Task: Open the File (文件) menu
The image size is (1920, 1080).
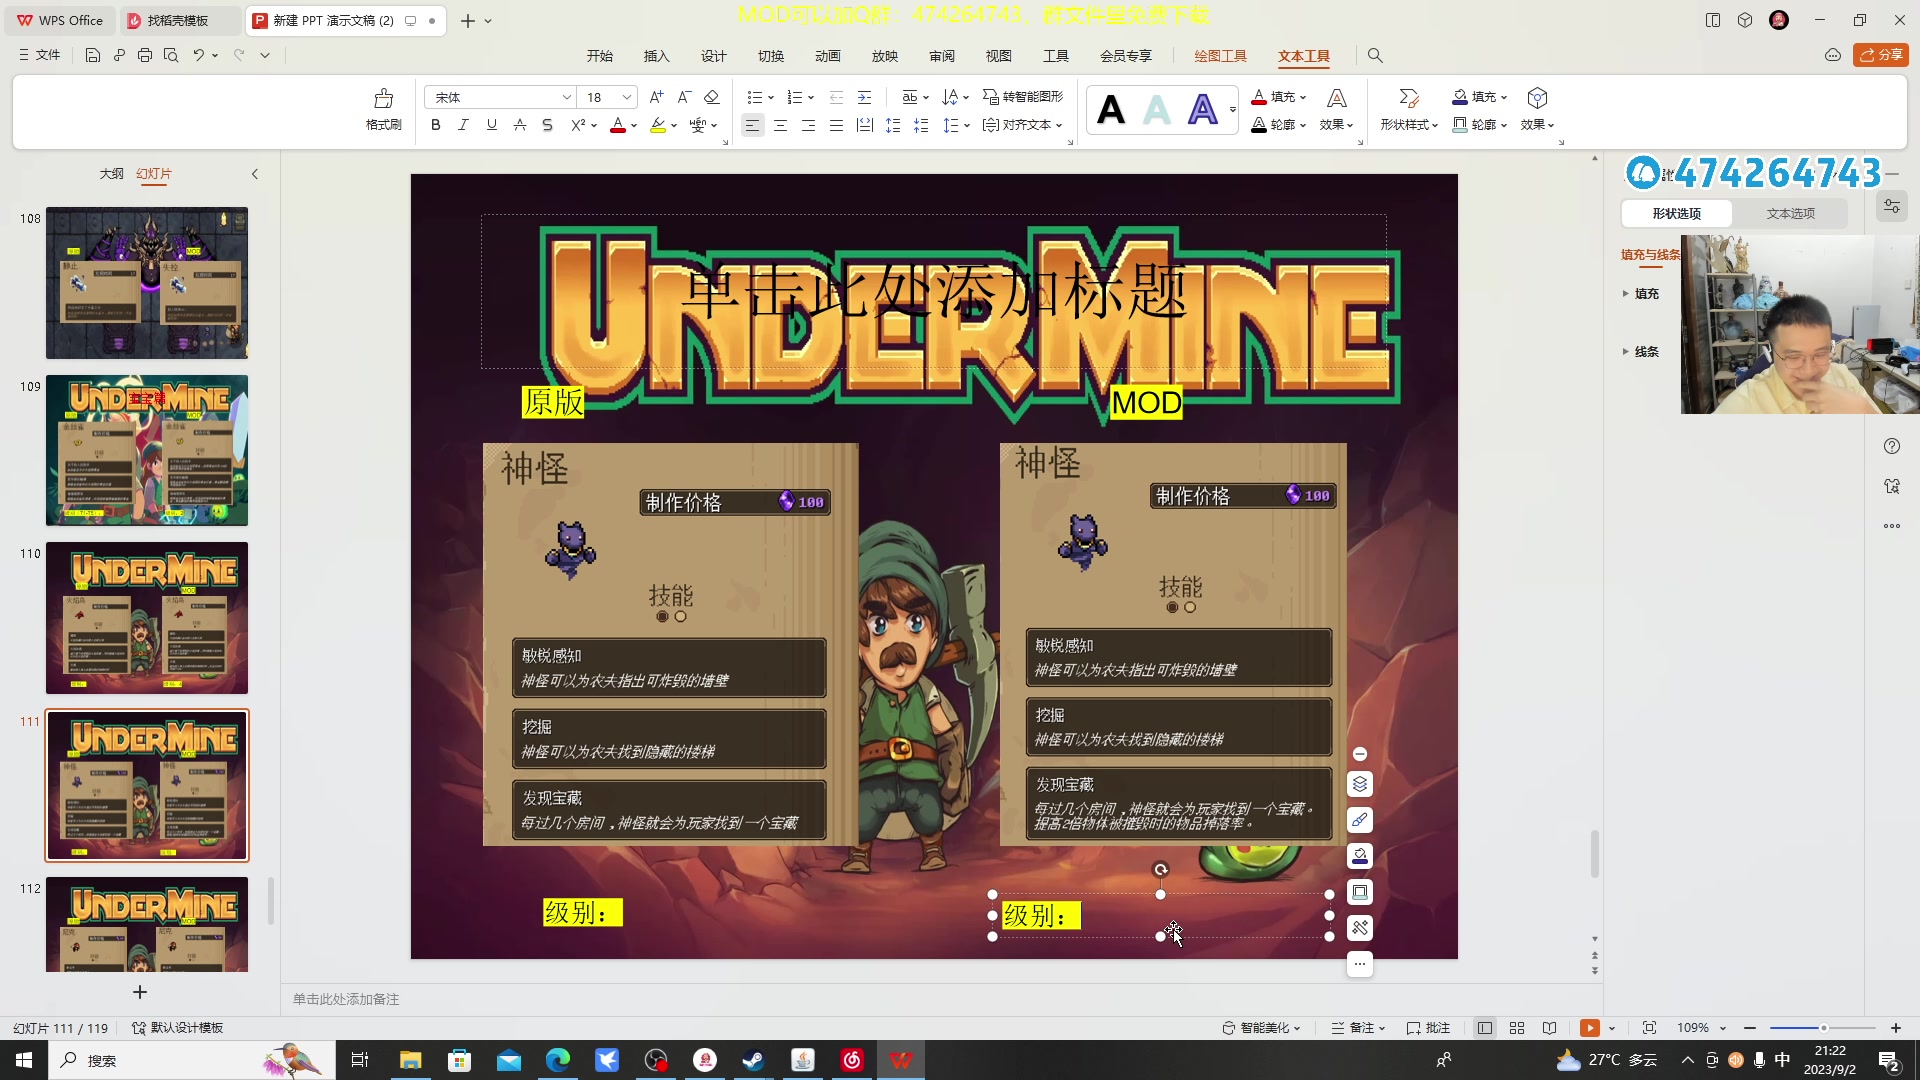Action: tap(40, 55)
